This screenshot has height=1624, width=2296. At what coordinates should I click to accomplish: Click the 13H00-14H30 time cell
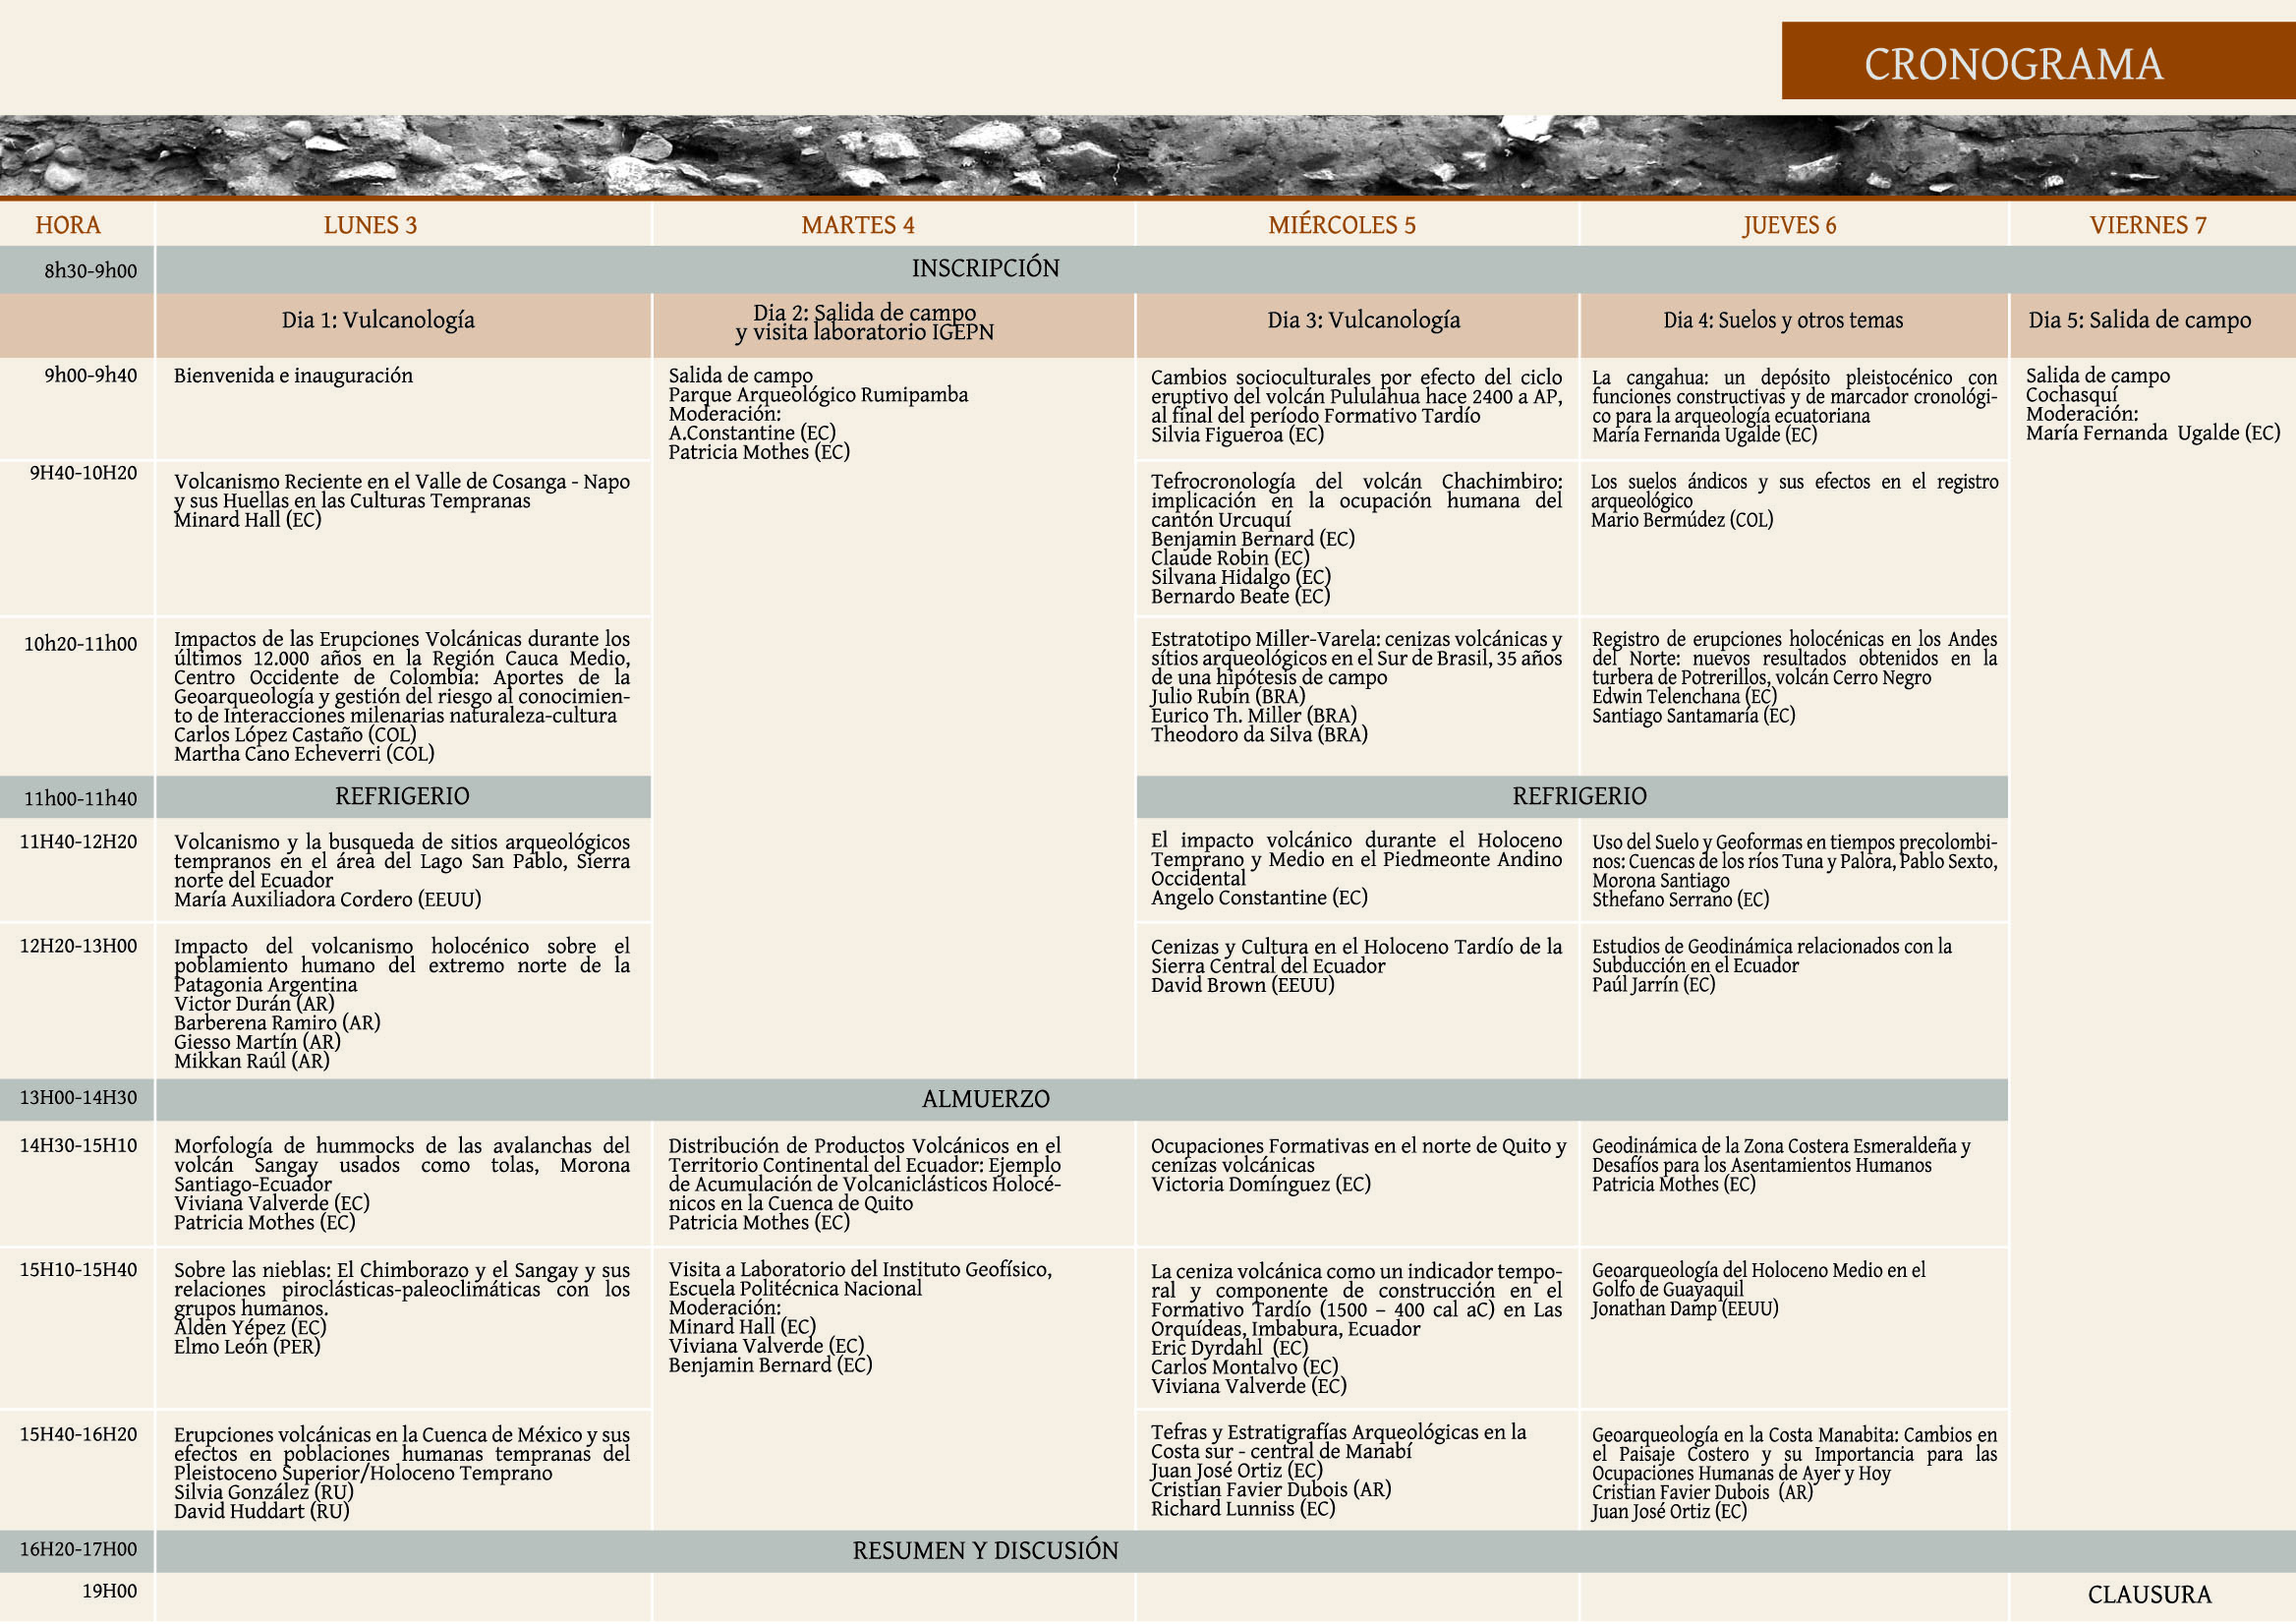pos(78,1098)
